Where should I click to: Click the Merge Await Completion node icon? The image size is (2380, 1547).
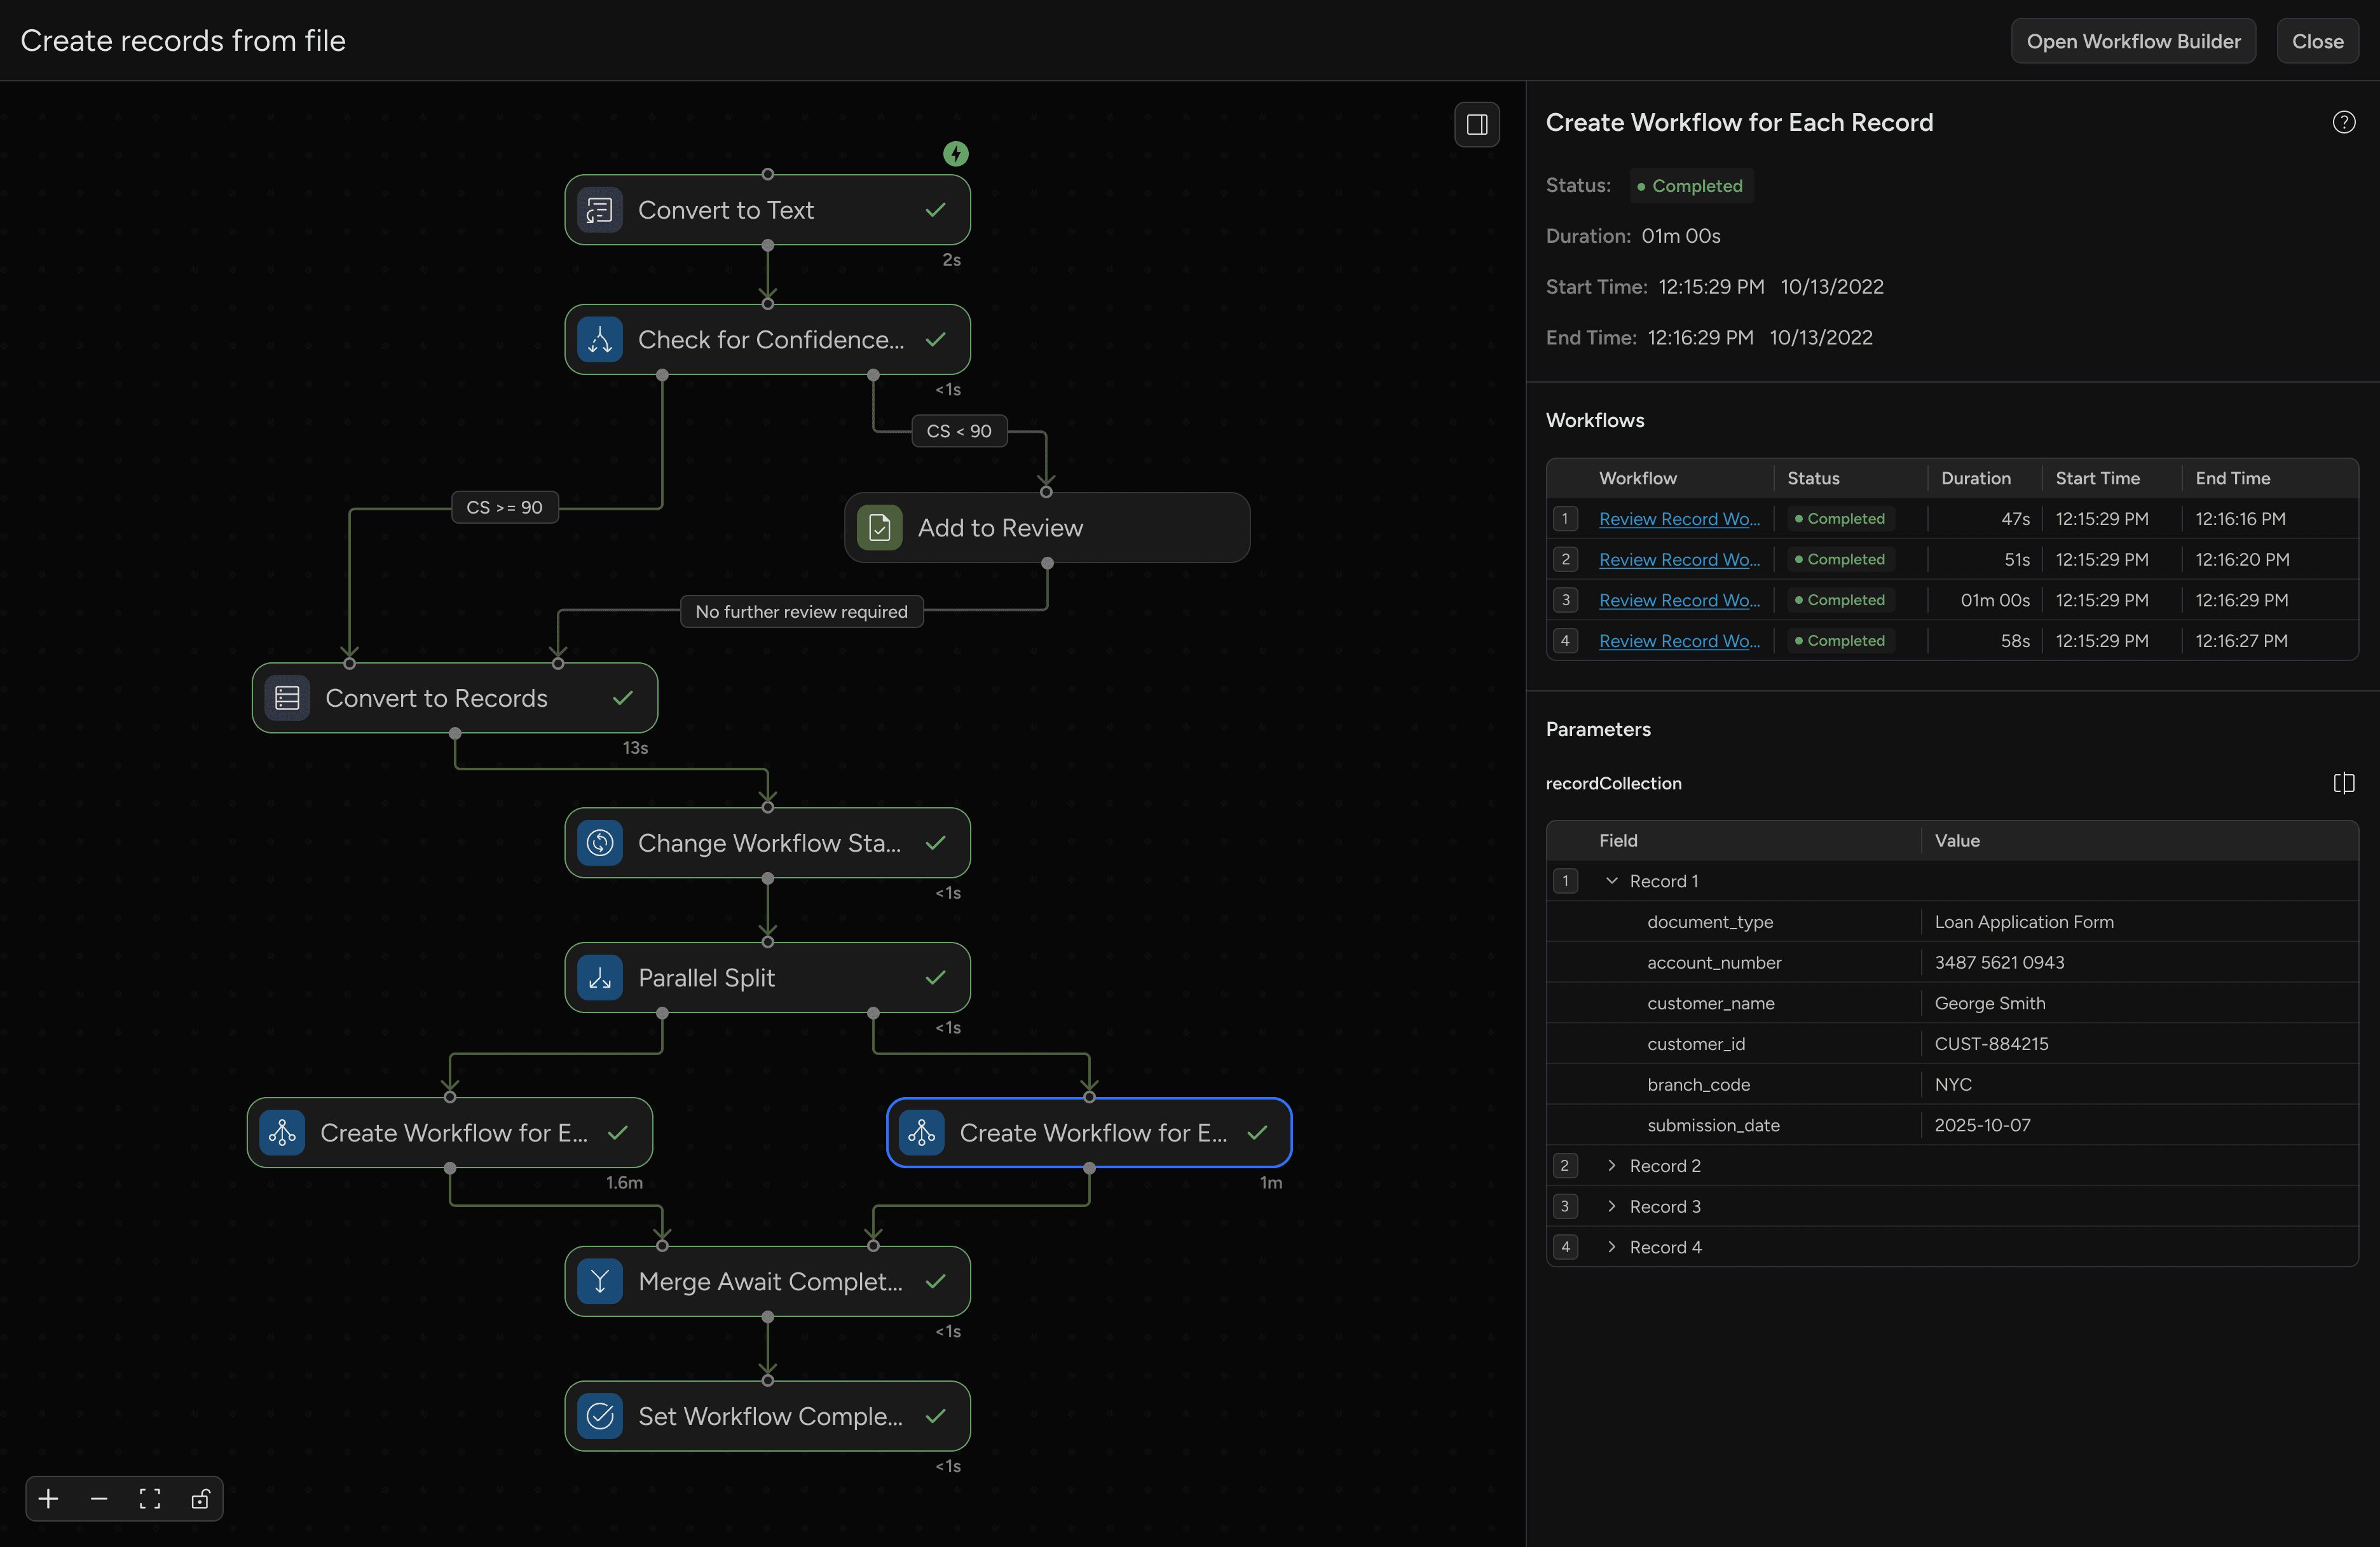[x=599, y=1281]
